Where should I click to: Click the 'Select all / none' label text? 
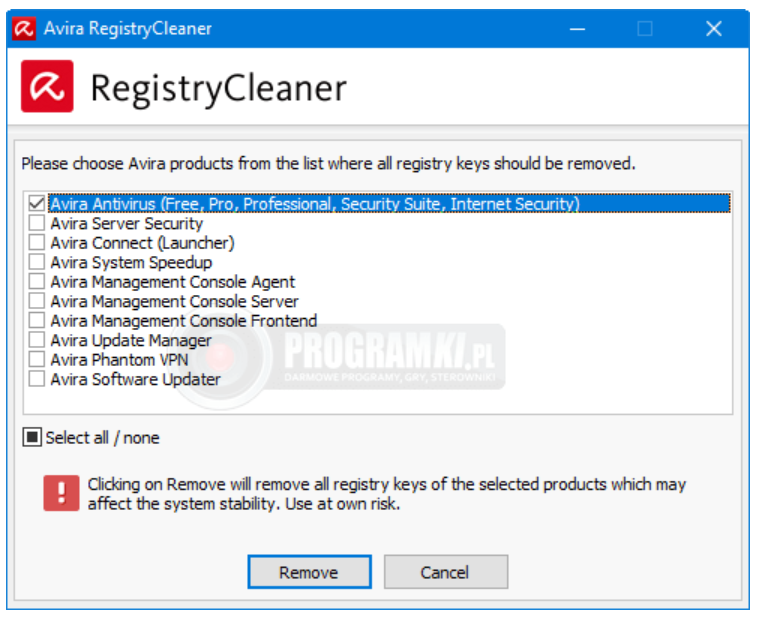pos(103,438)
